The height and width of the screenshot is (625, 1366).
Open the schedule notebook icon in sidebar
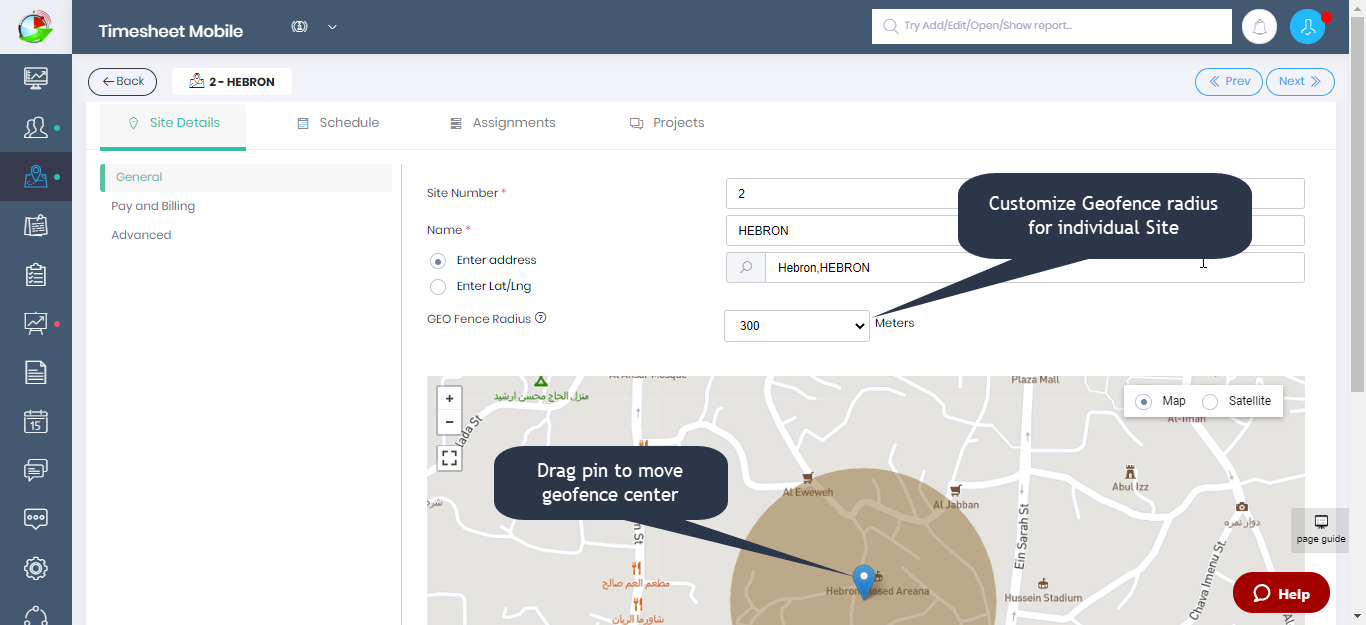[36, 225]
